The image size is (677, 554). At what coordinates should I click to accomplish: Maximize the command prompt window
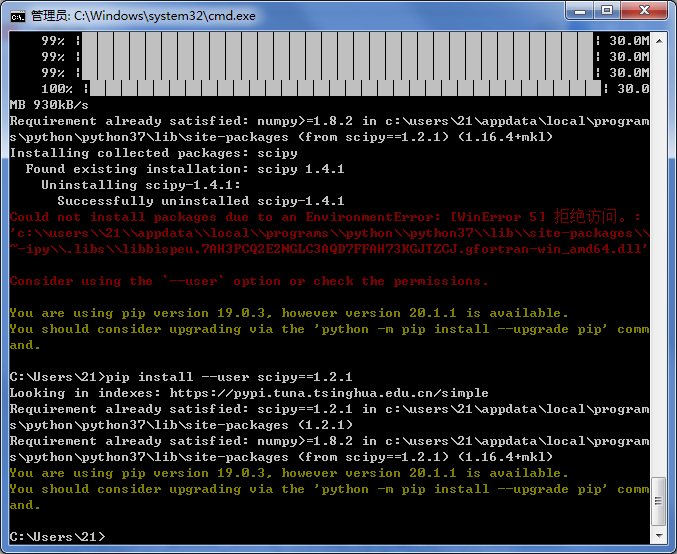607,11
